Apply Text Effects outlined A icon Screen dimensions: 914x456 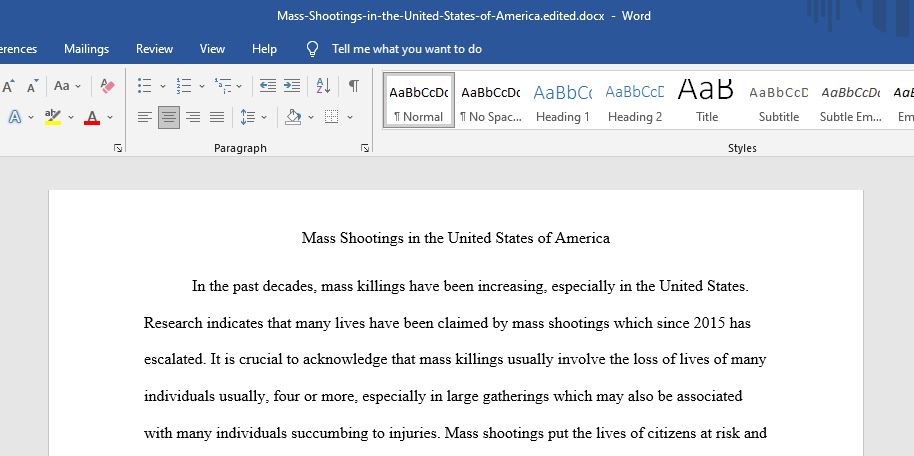tap(15, 117)
